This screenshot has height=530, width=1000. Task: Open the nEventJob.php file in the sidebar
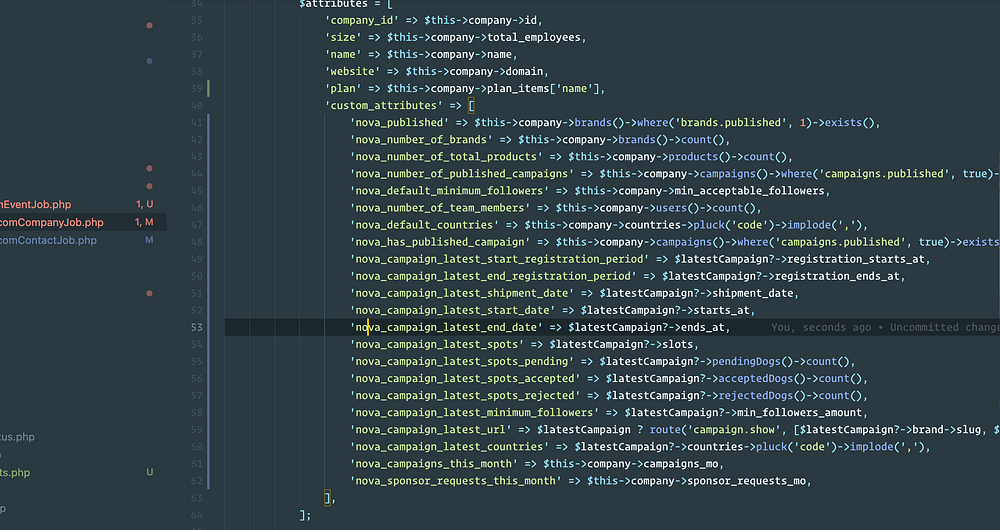pos(36,205)
